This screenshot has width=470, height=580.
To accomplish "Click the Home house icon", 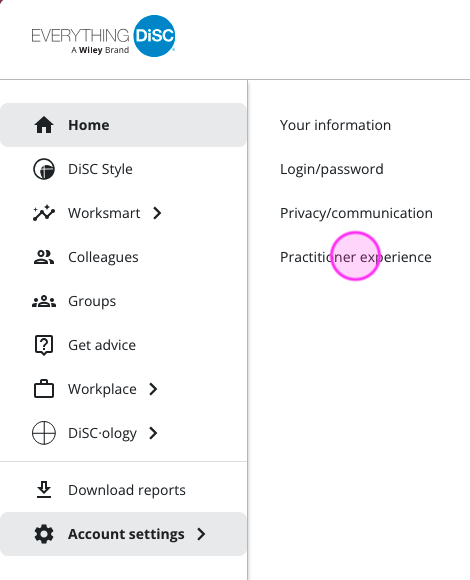I will [44, 125].
